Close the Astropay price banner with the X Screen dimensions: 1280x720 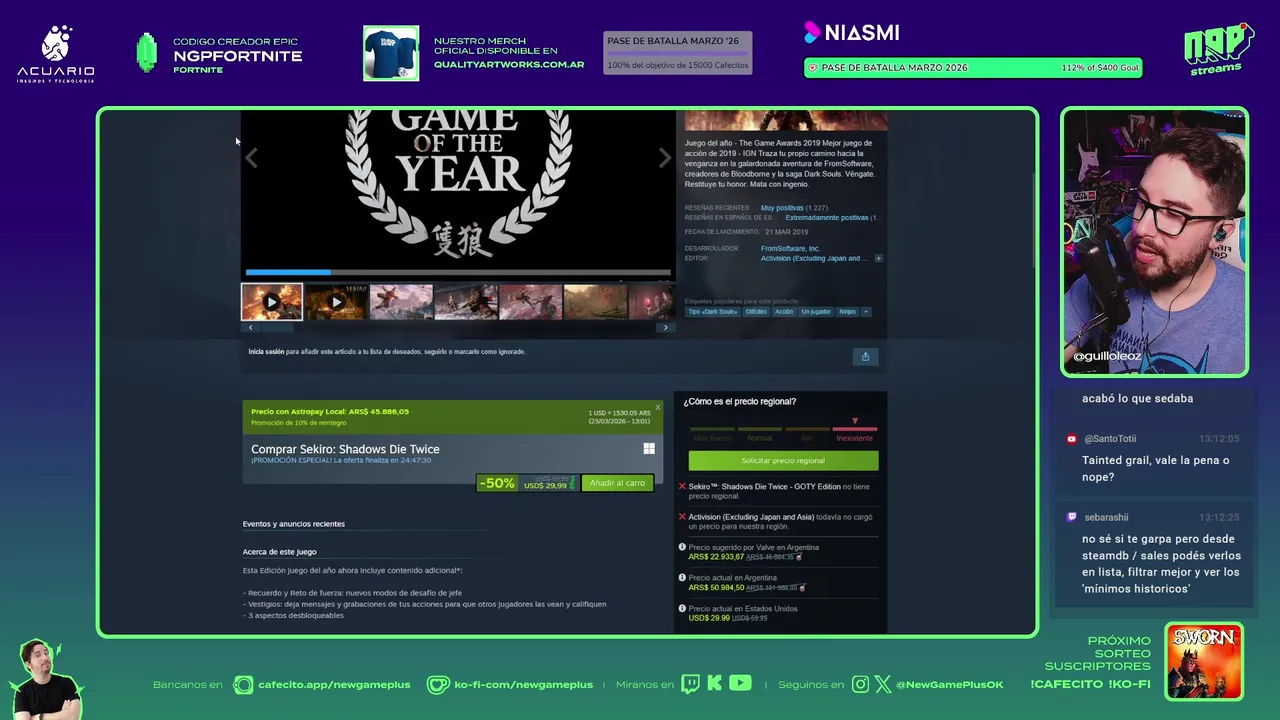(x=657, y=407)
